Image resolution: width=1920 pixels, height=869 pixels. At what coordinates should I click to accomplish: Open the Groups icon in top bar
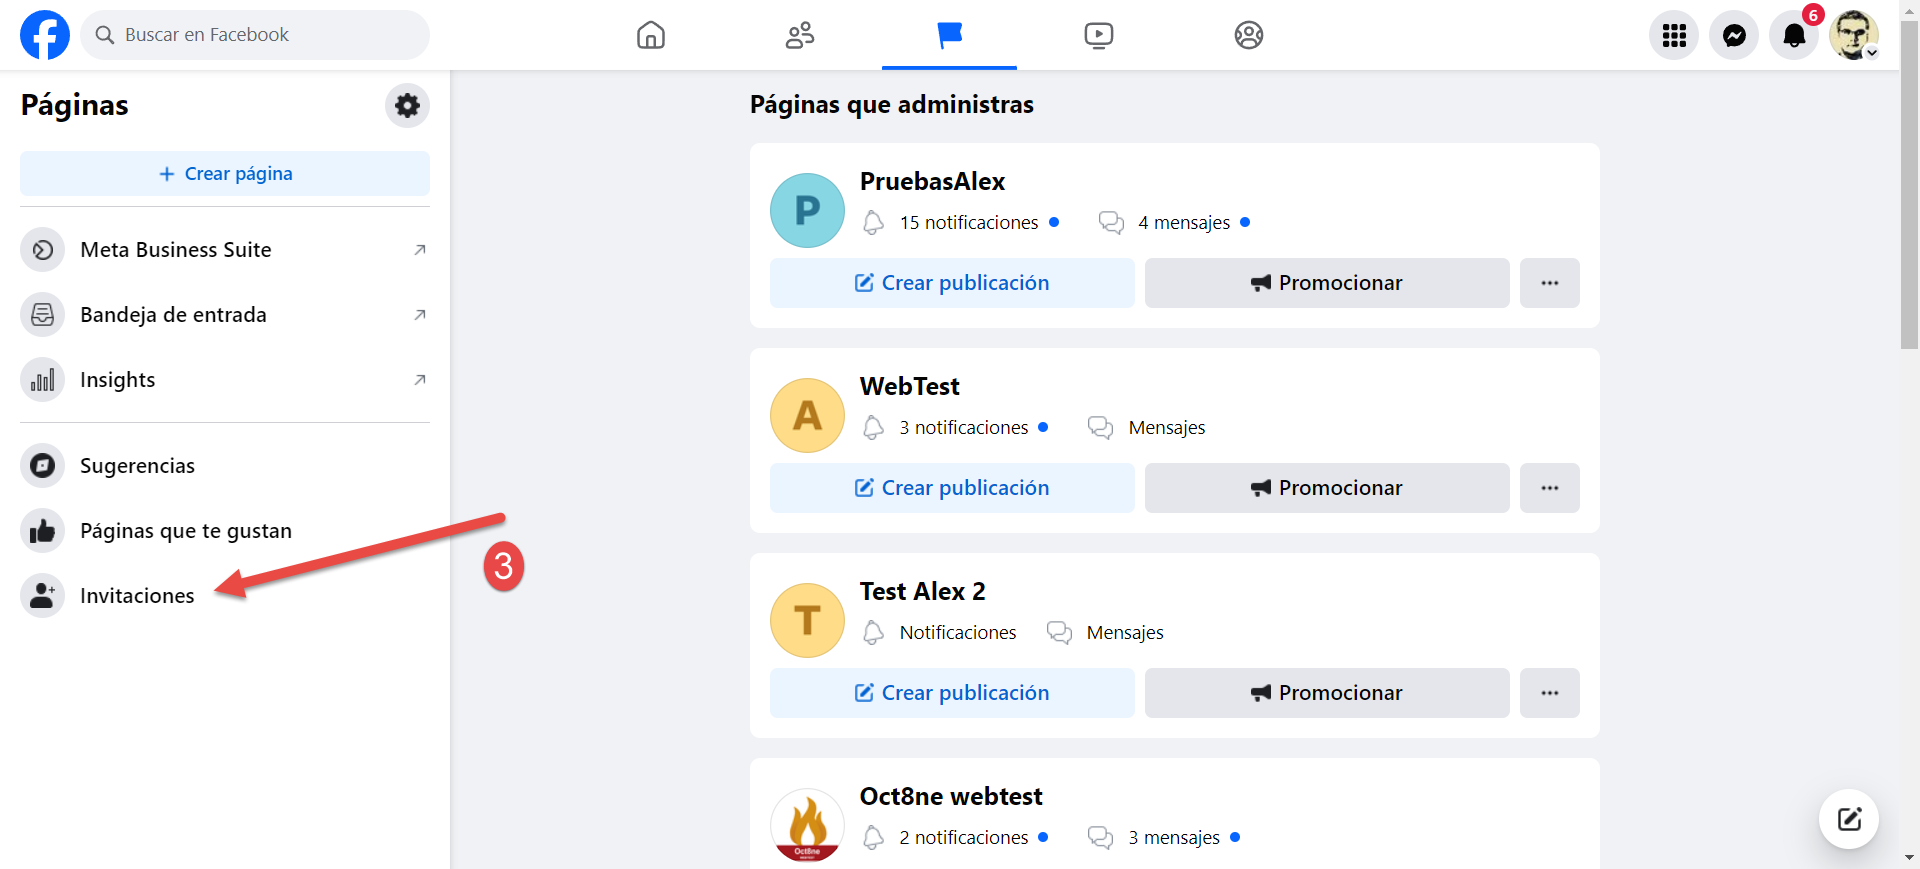tap(1248, 35)
